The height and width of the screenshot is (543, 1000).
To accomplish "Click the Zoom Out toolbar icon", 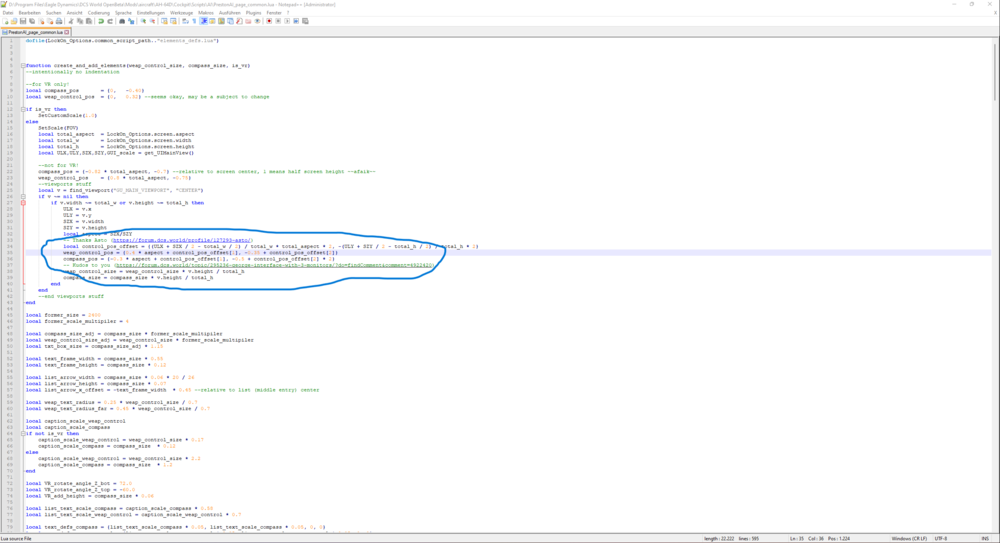I will [x=152, y=21].
